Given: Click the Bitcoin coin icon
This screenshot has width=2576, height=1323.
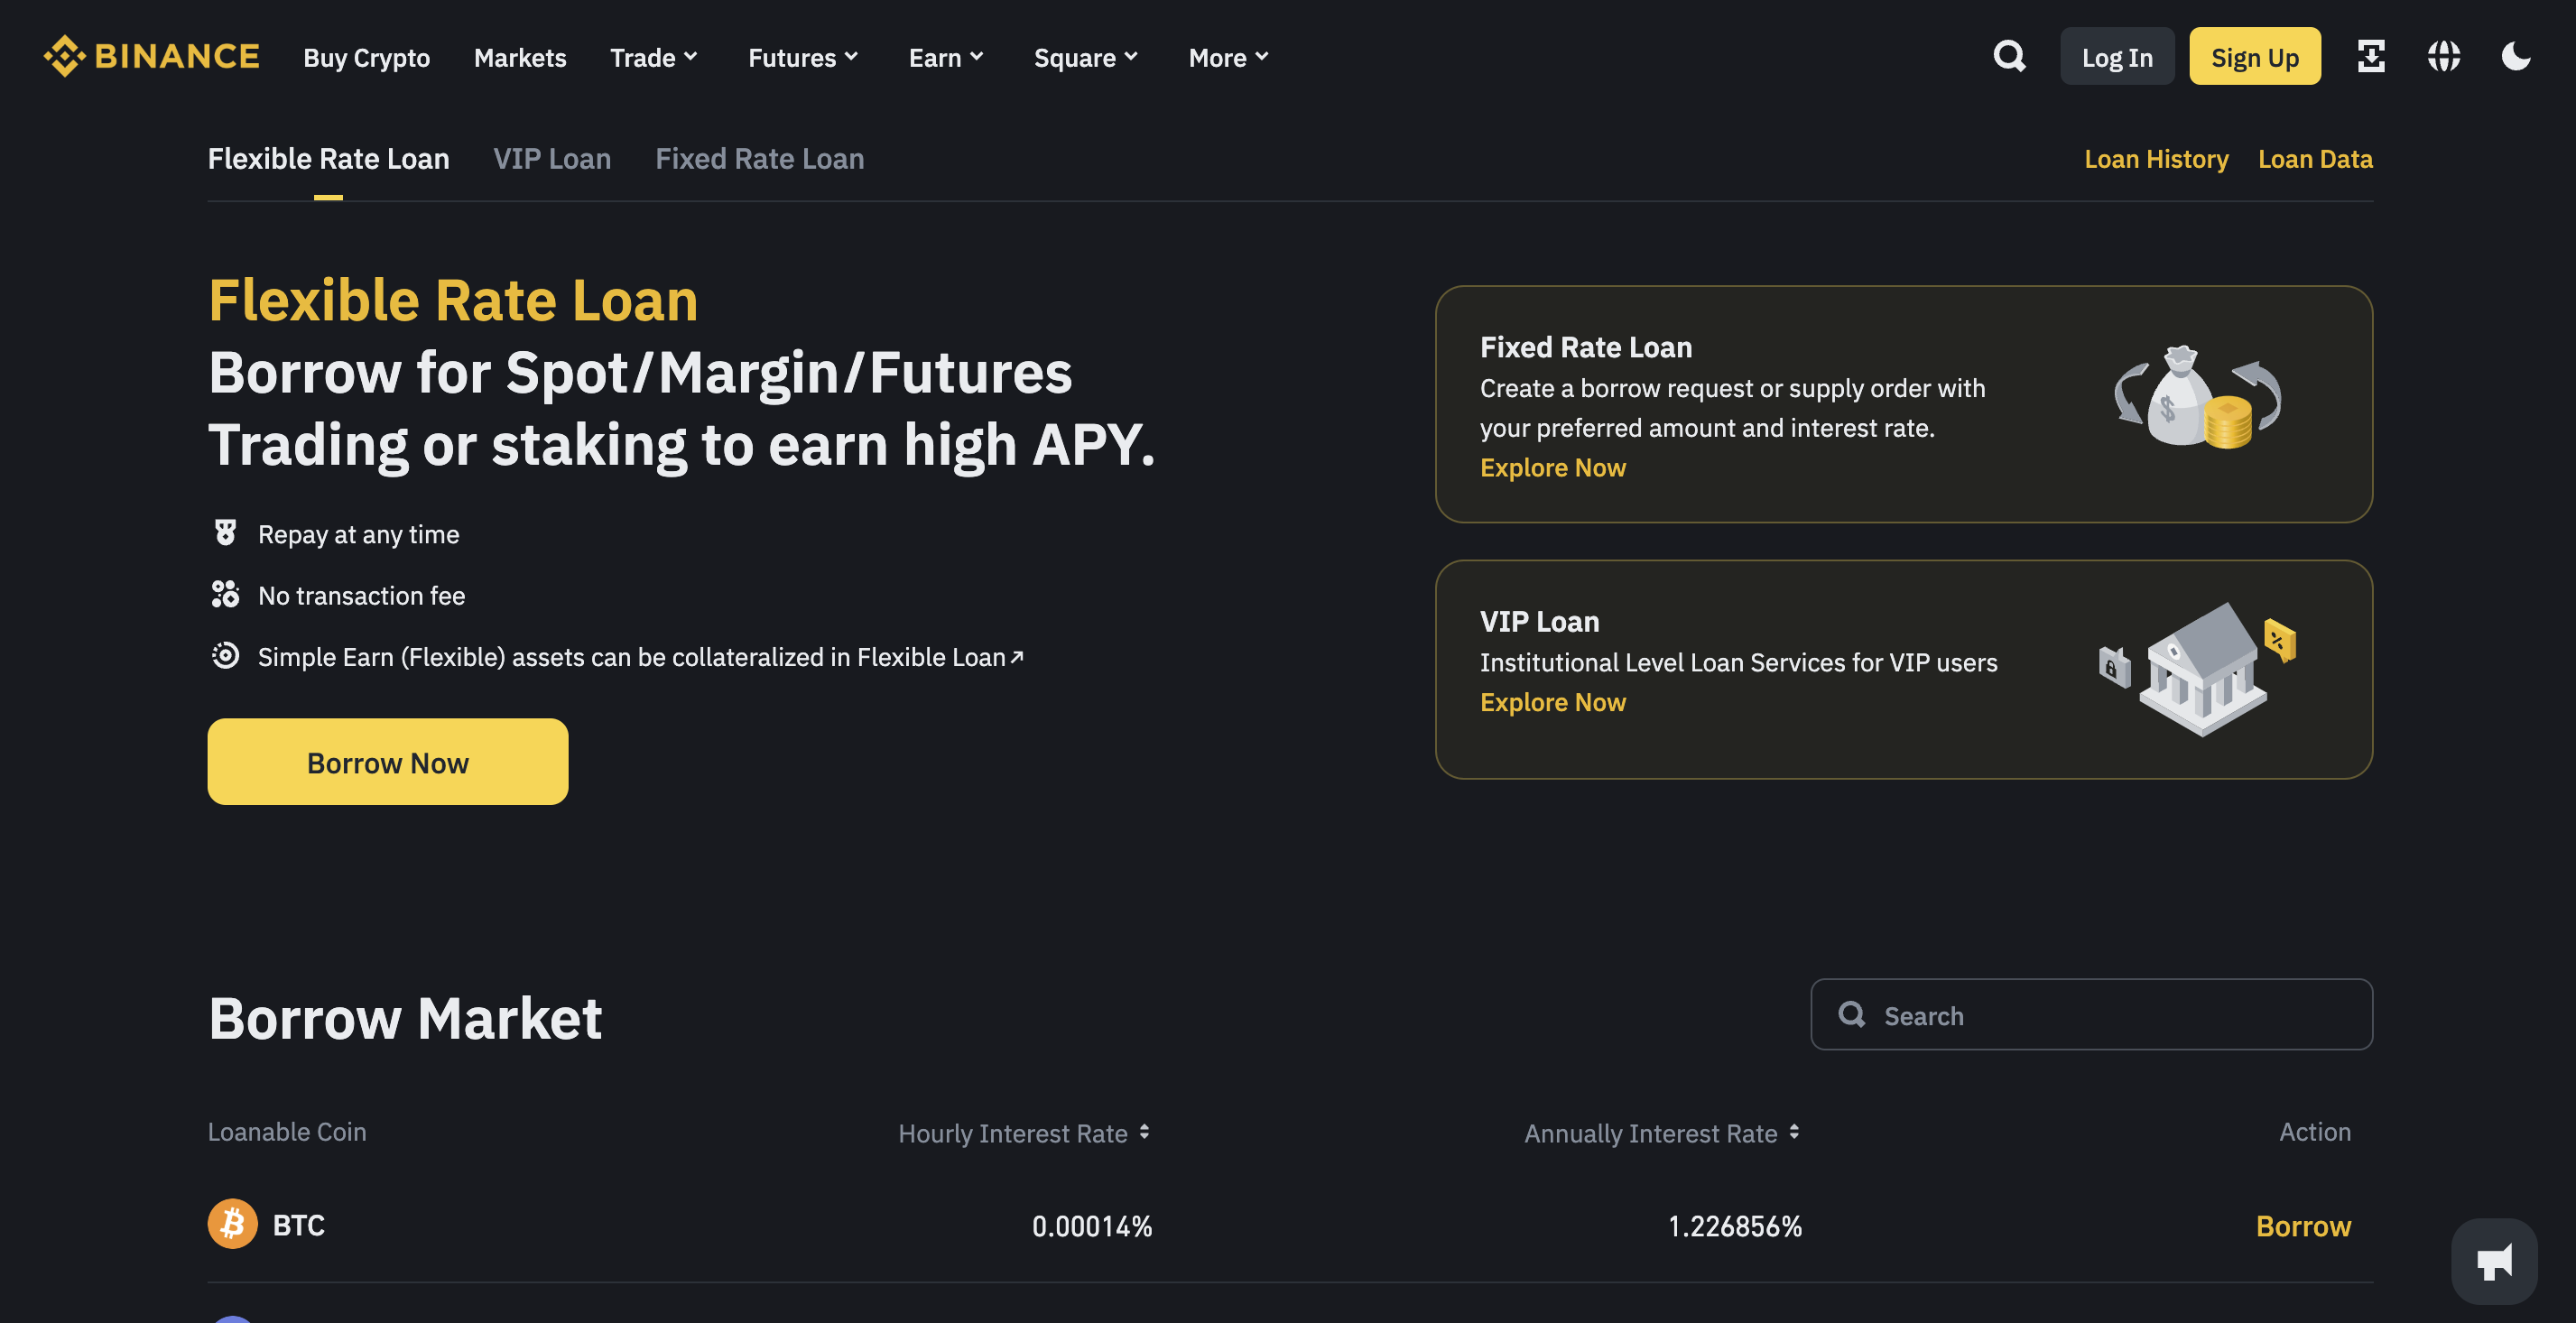Looking at the screenshot, I should (232, 1224).
